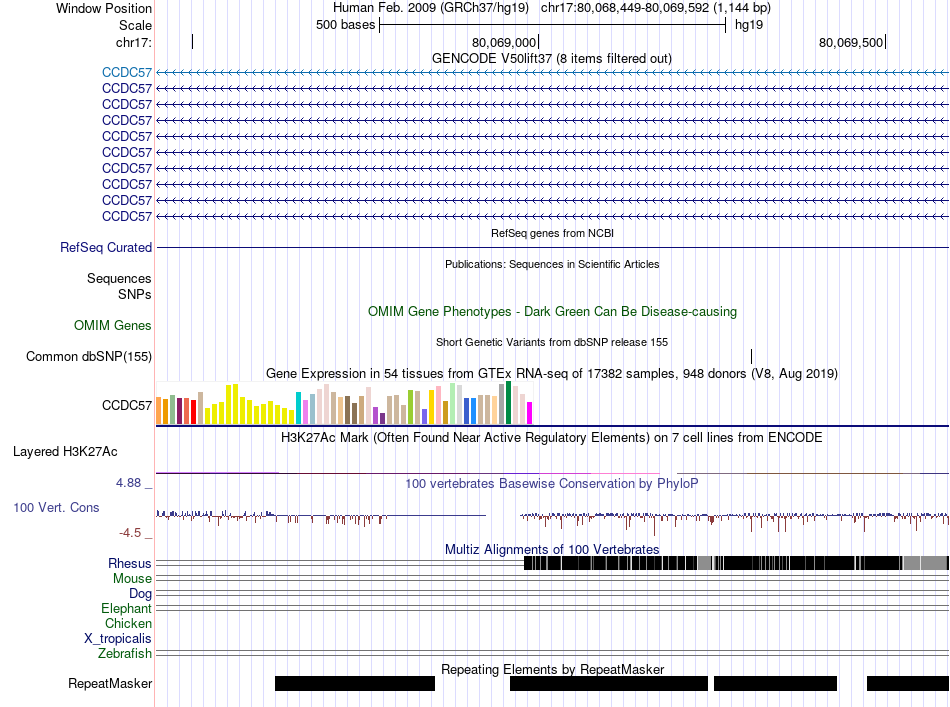This screenshot has width=950, height=707.
Task: Click the Sequences track label
Action: pos(119,279)
